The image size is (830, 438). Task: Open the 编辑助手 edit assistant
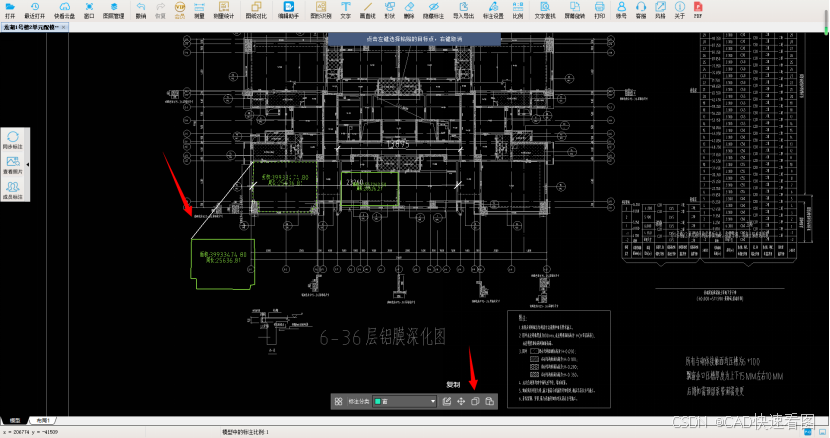tap(288, 10)
